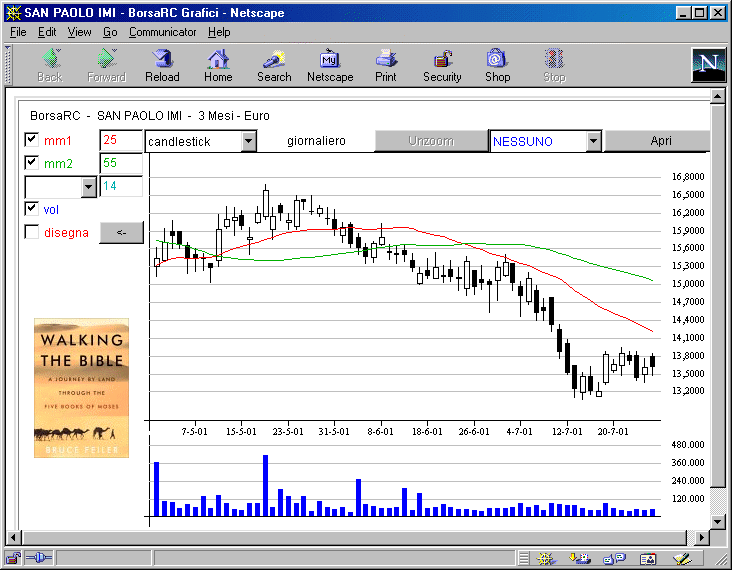Click the horizontal scrollbar thumb
This screenshot has width=732, height=570.
point(354,537)
